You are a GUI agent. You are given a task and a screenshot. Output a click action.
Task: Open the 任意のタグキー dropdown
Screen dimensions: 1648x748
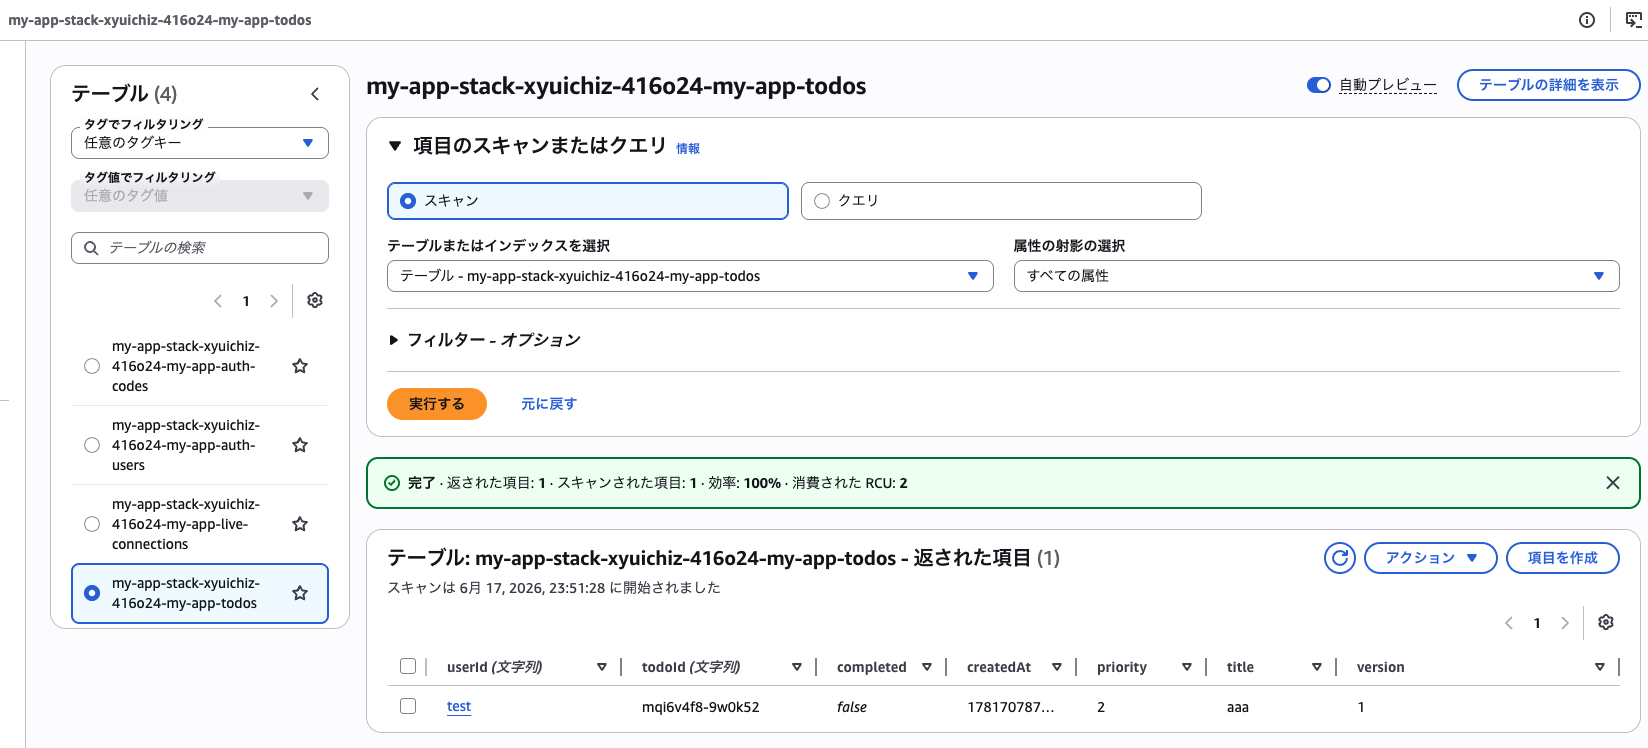[x=200, y=143]
